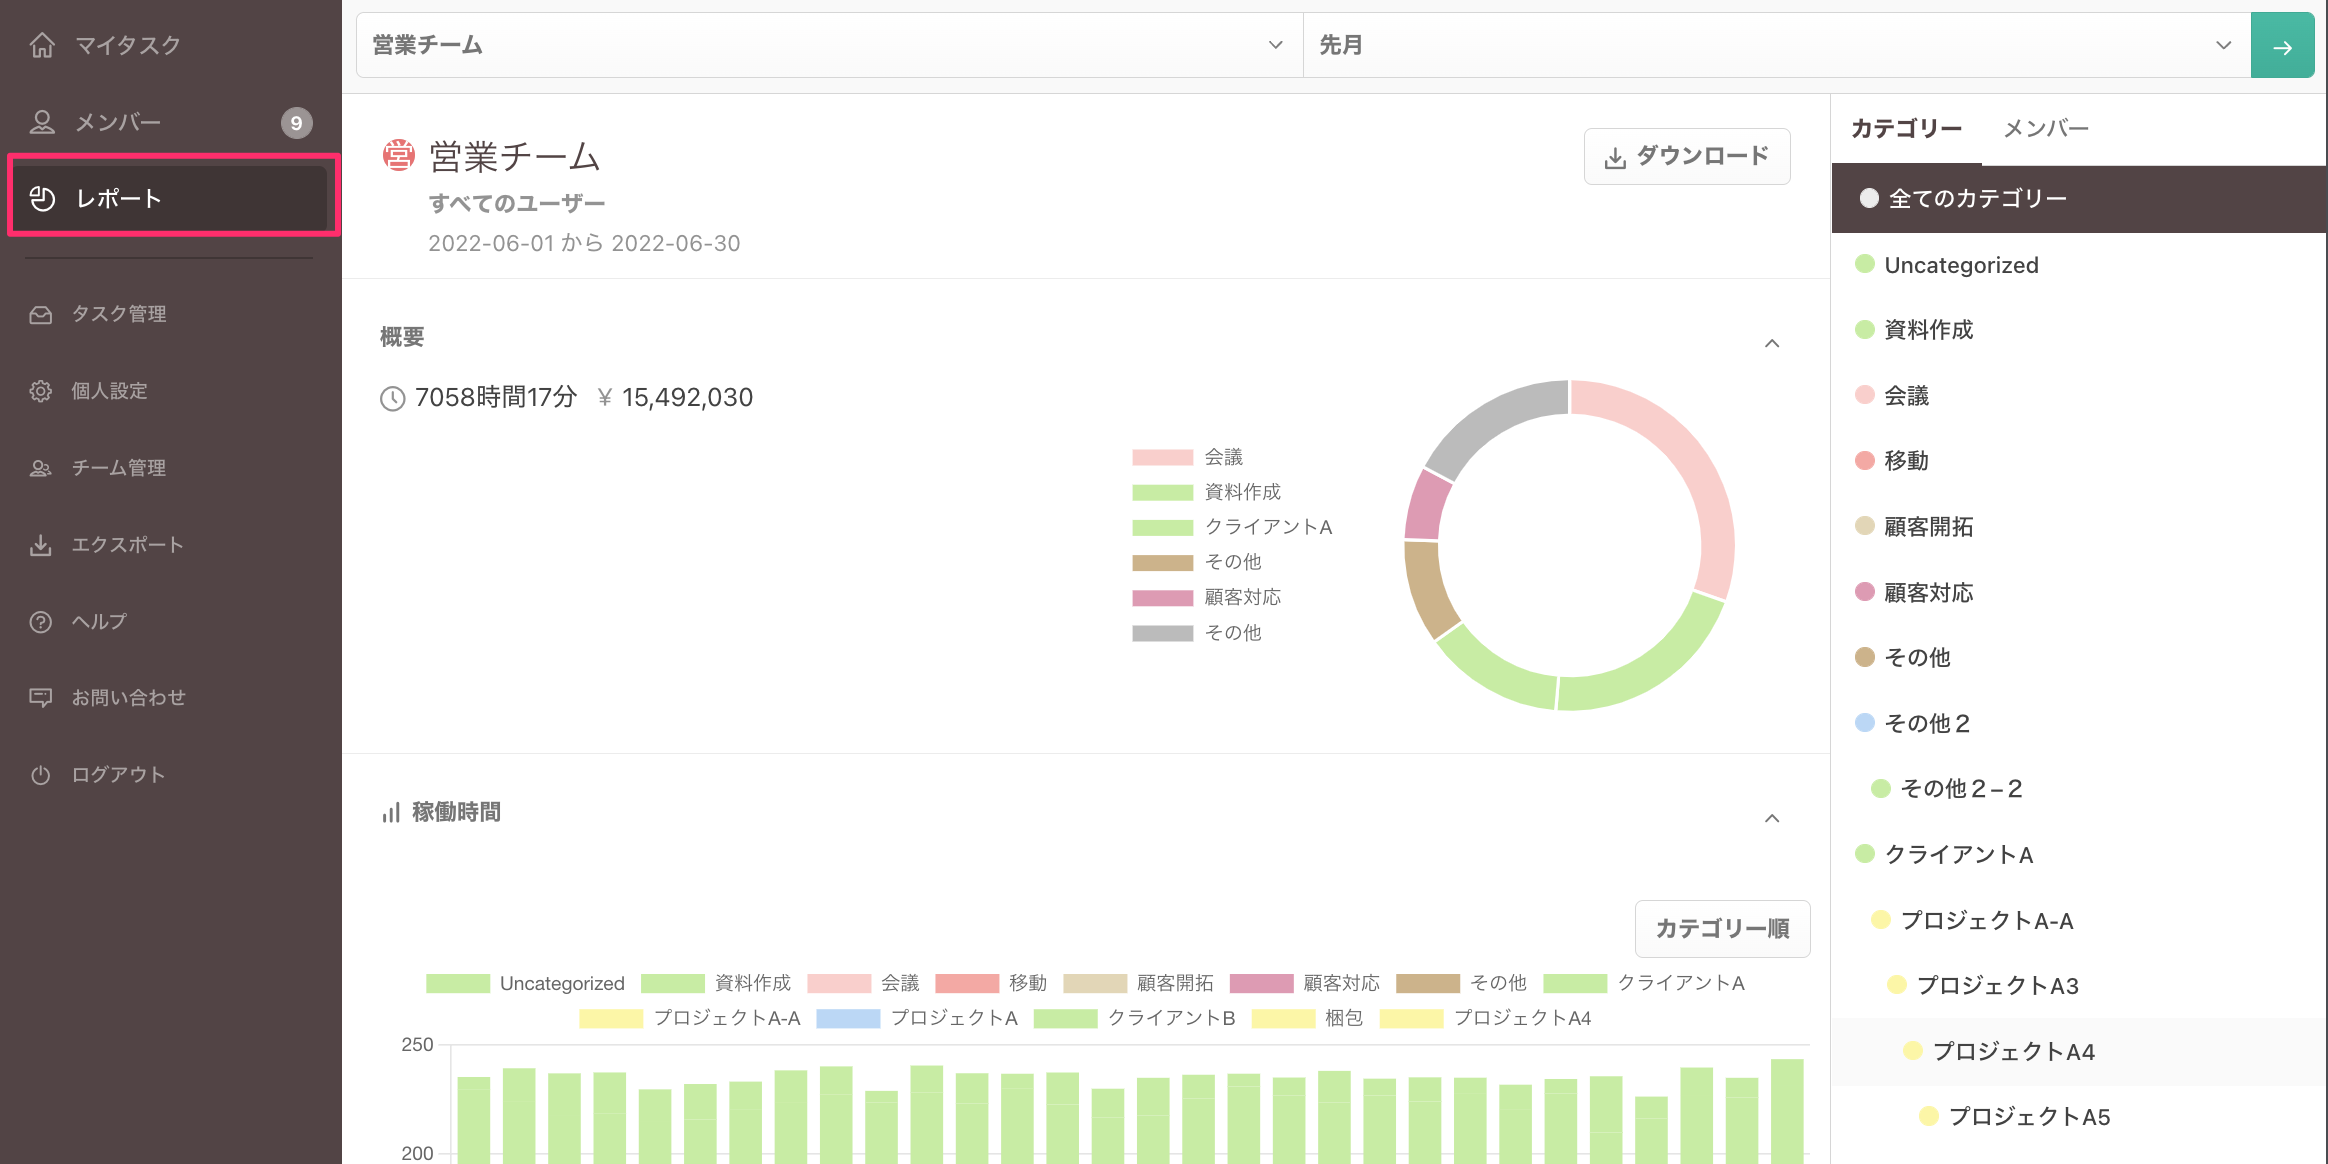
Task: Click the タスク管理 inbox icon
Action: pyautogui.click(x=39, y=313)
